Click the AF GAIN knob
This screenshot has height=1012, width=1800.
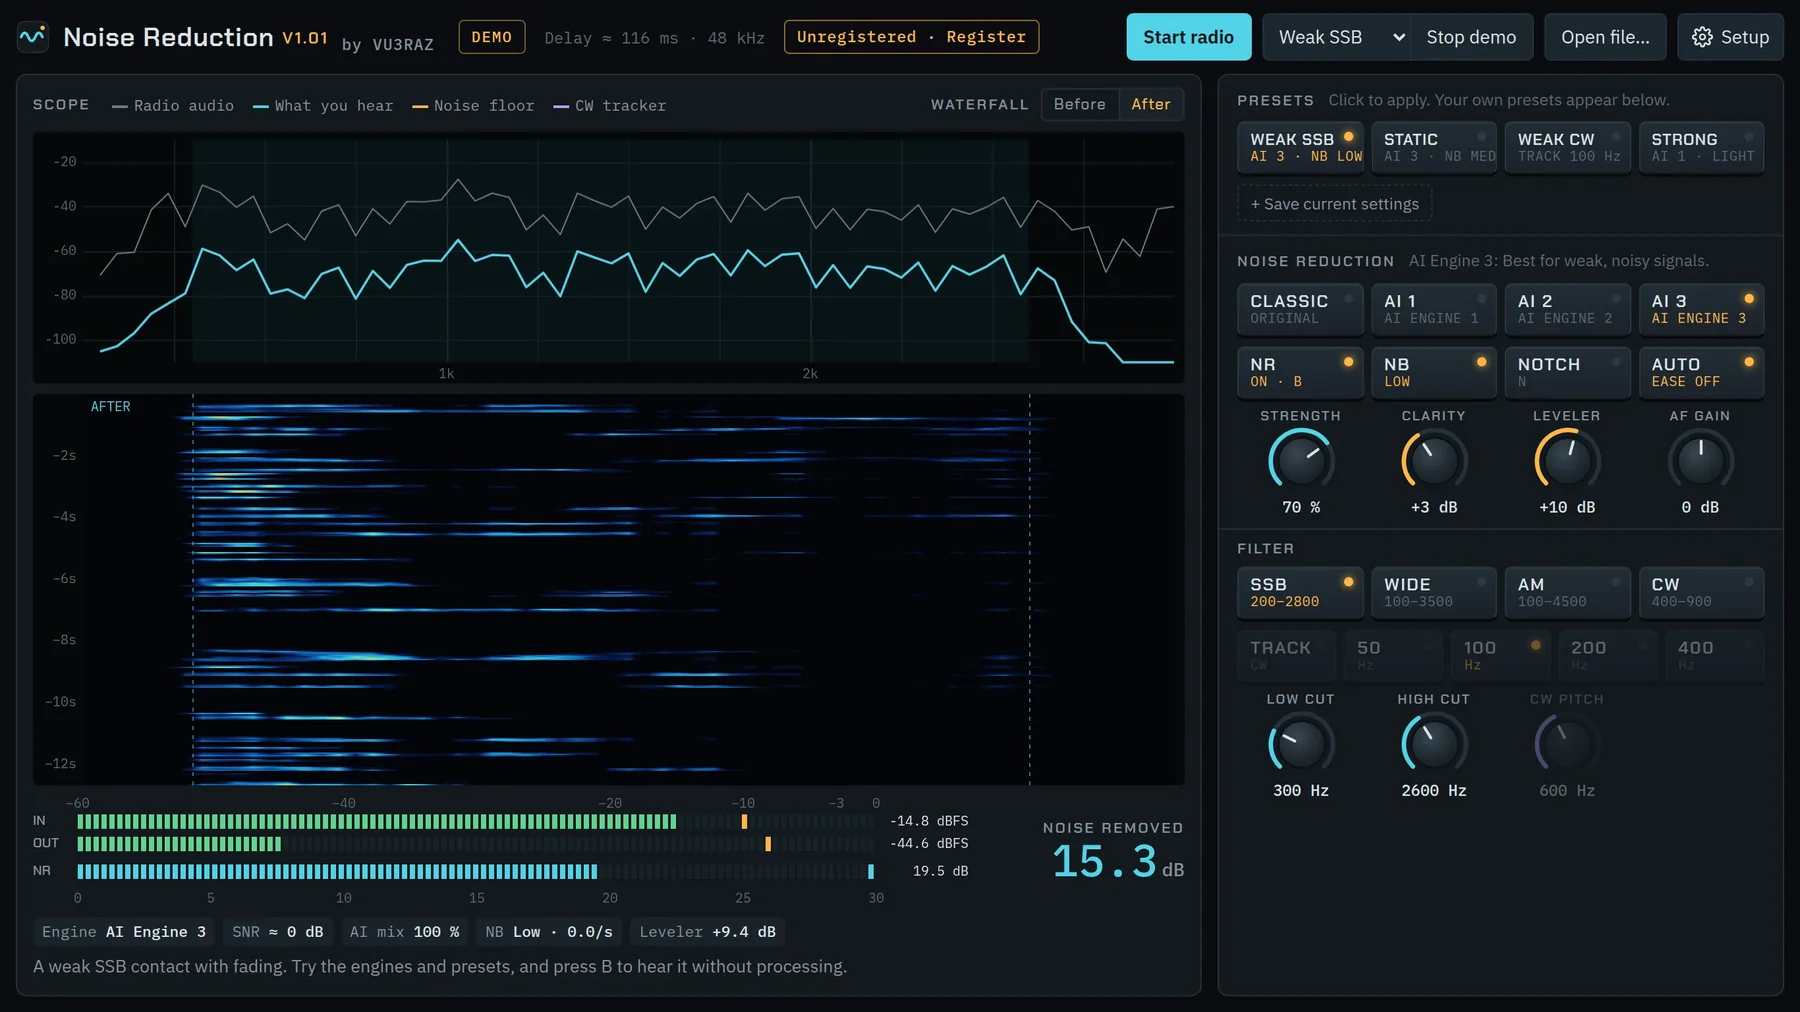1700,460
